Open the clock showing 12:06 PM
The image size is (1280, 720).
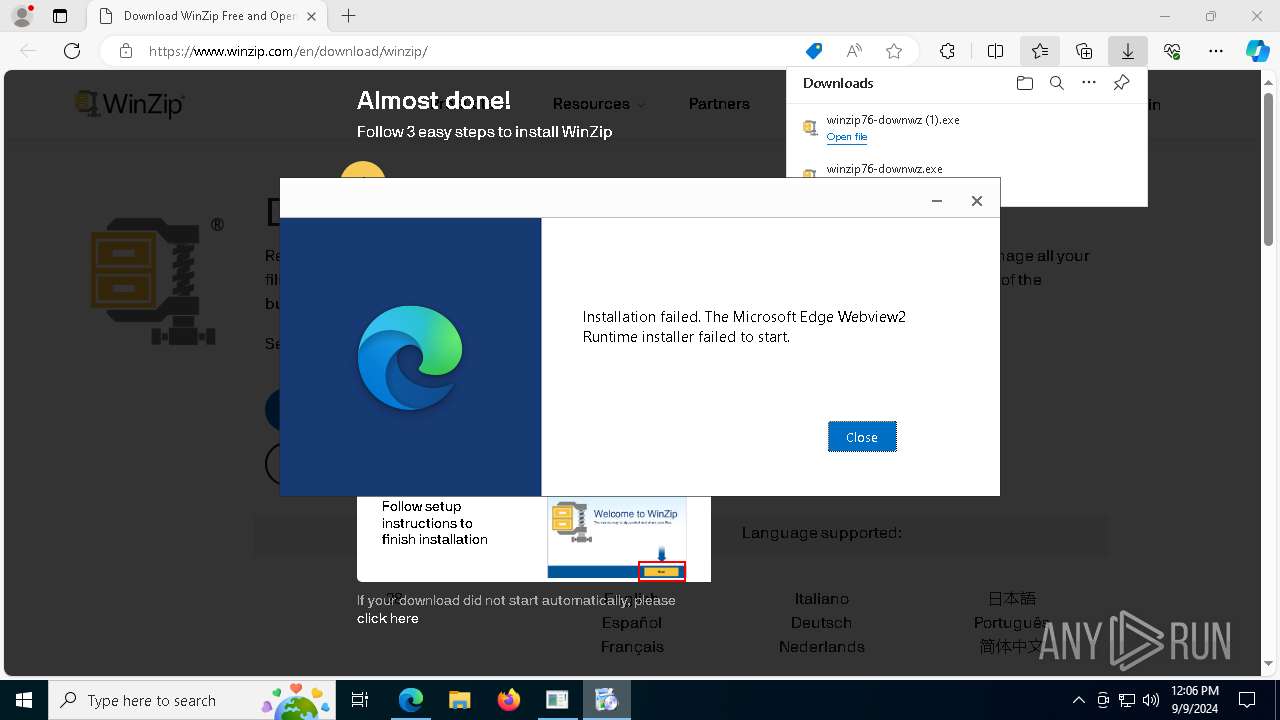click(x=1195, y=700)
